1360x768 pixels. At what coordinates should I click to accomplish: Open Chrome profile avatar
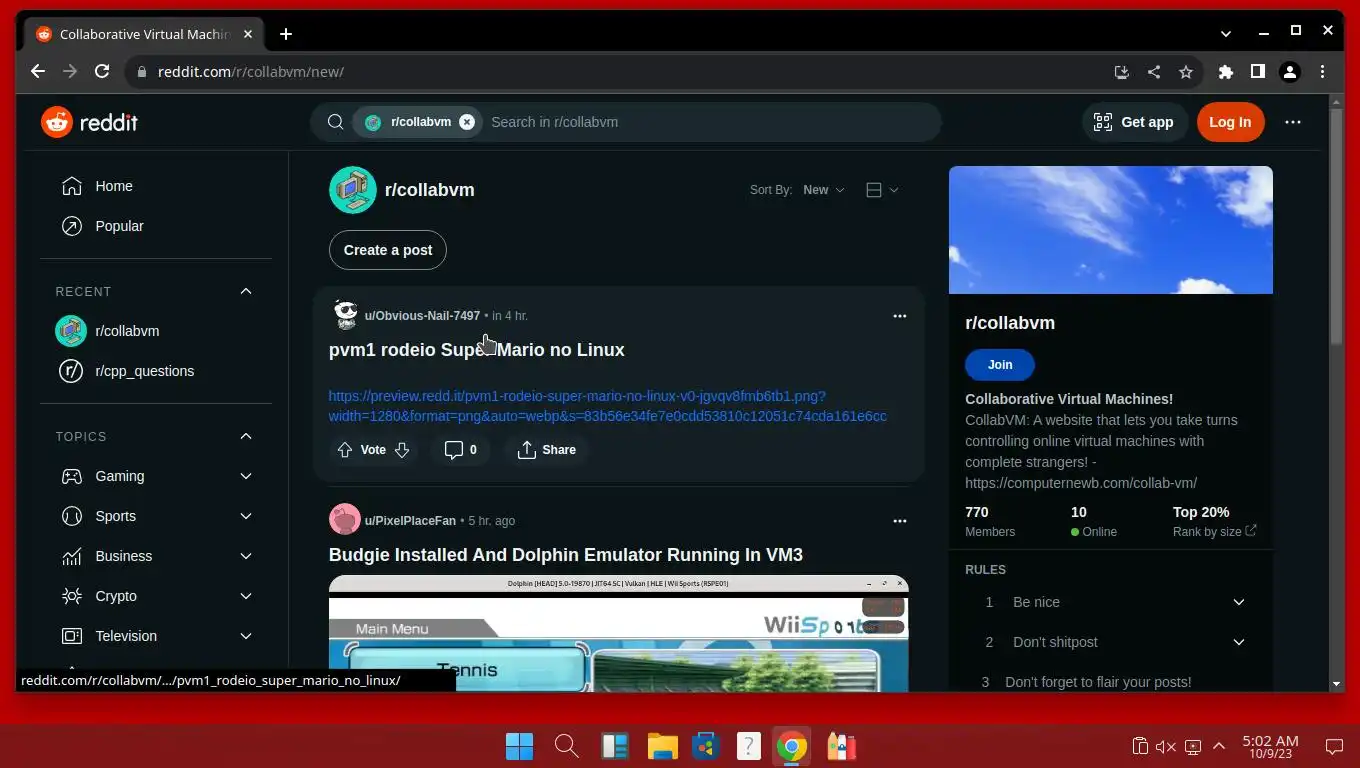(1290, 72)
